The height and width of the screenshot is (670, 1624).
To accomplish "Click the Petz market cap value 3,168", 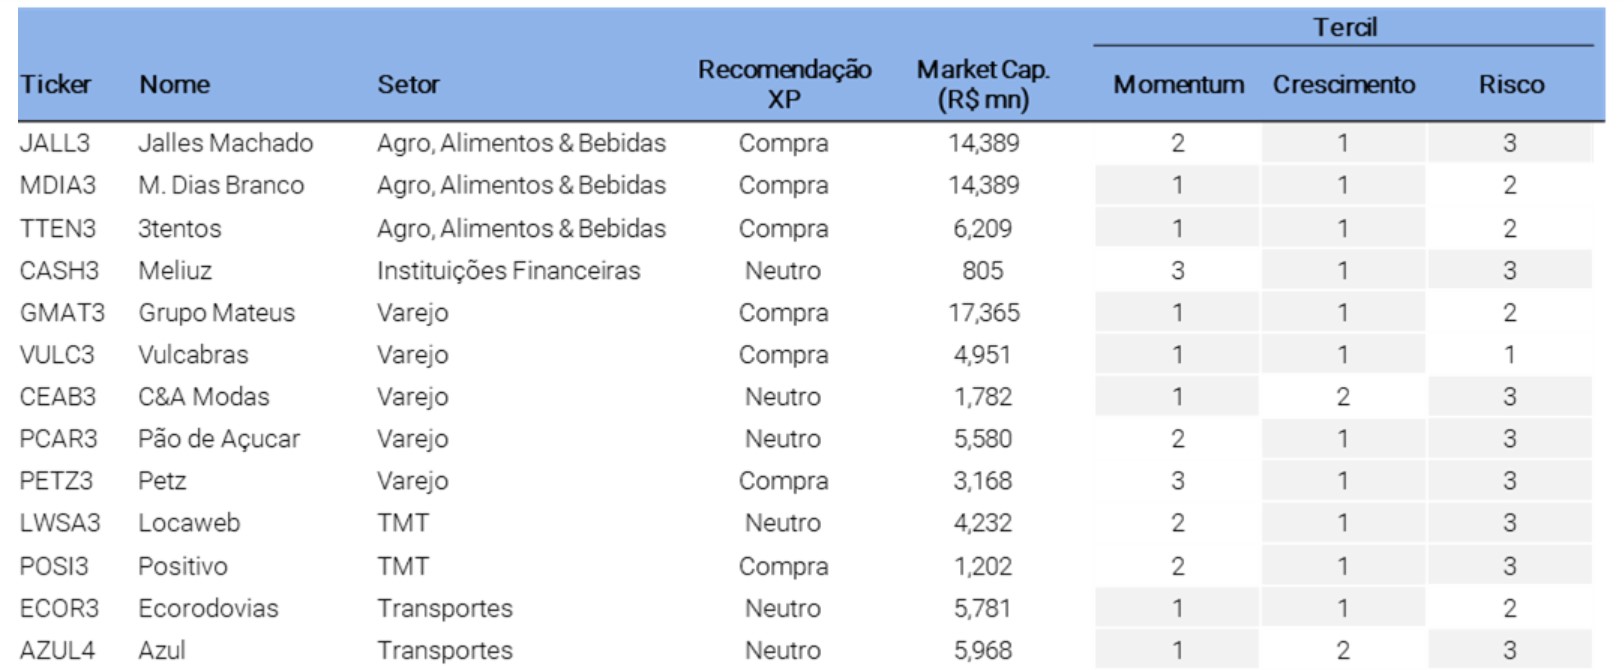I will (982, 481).
